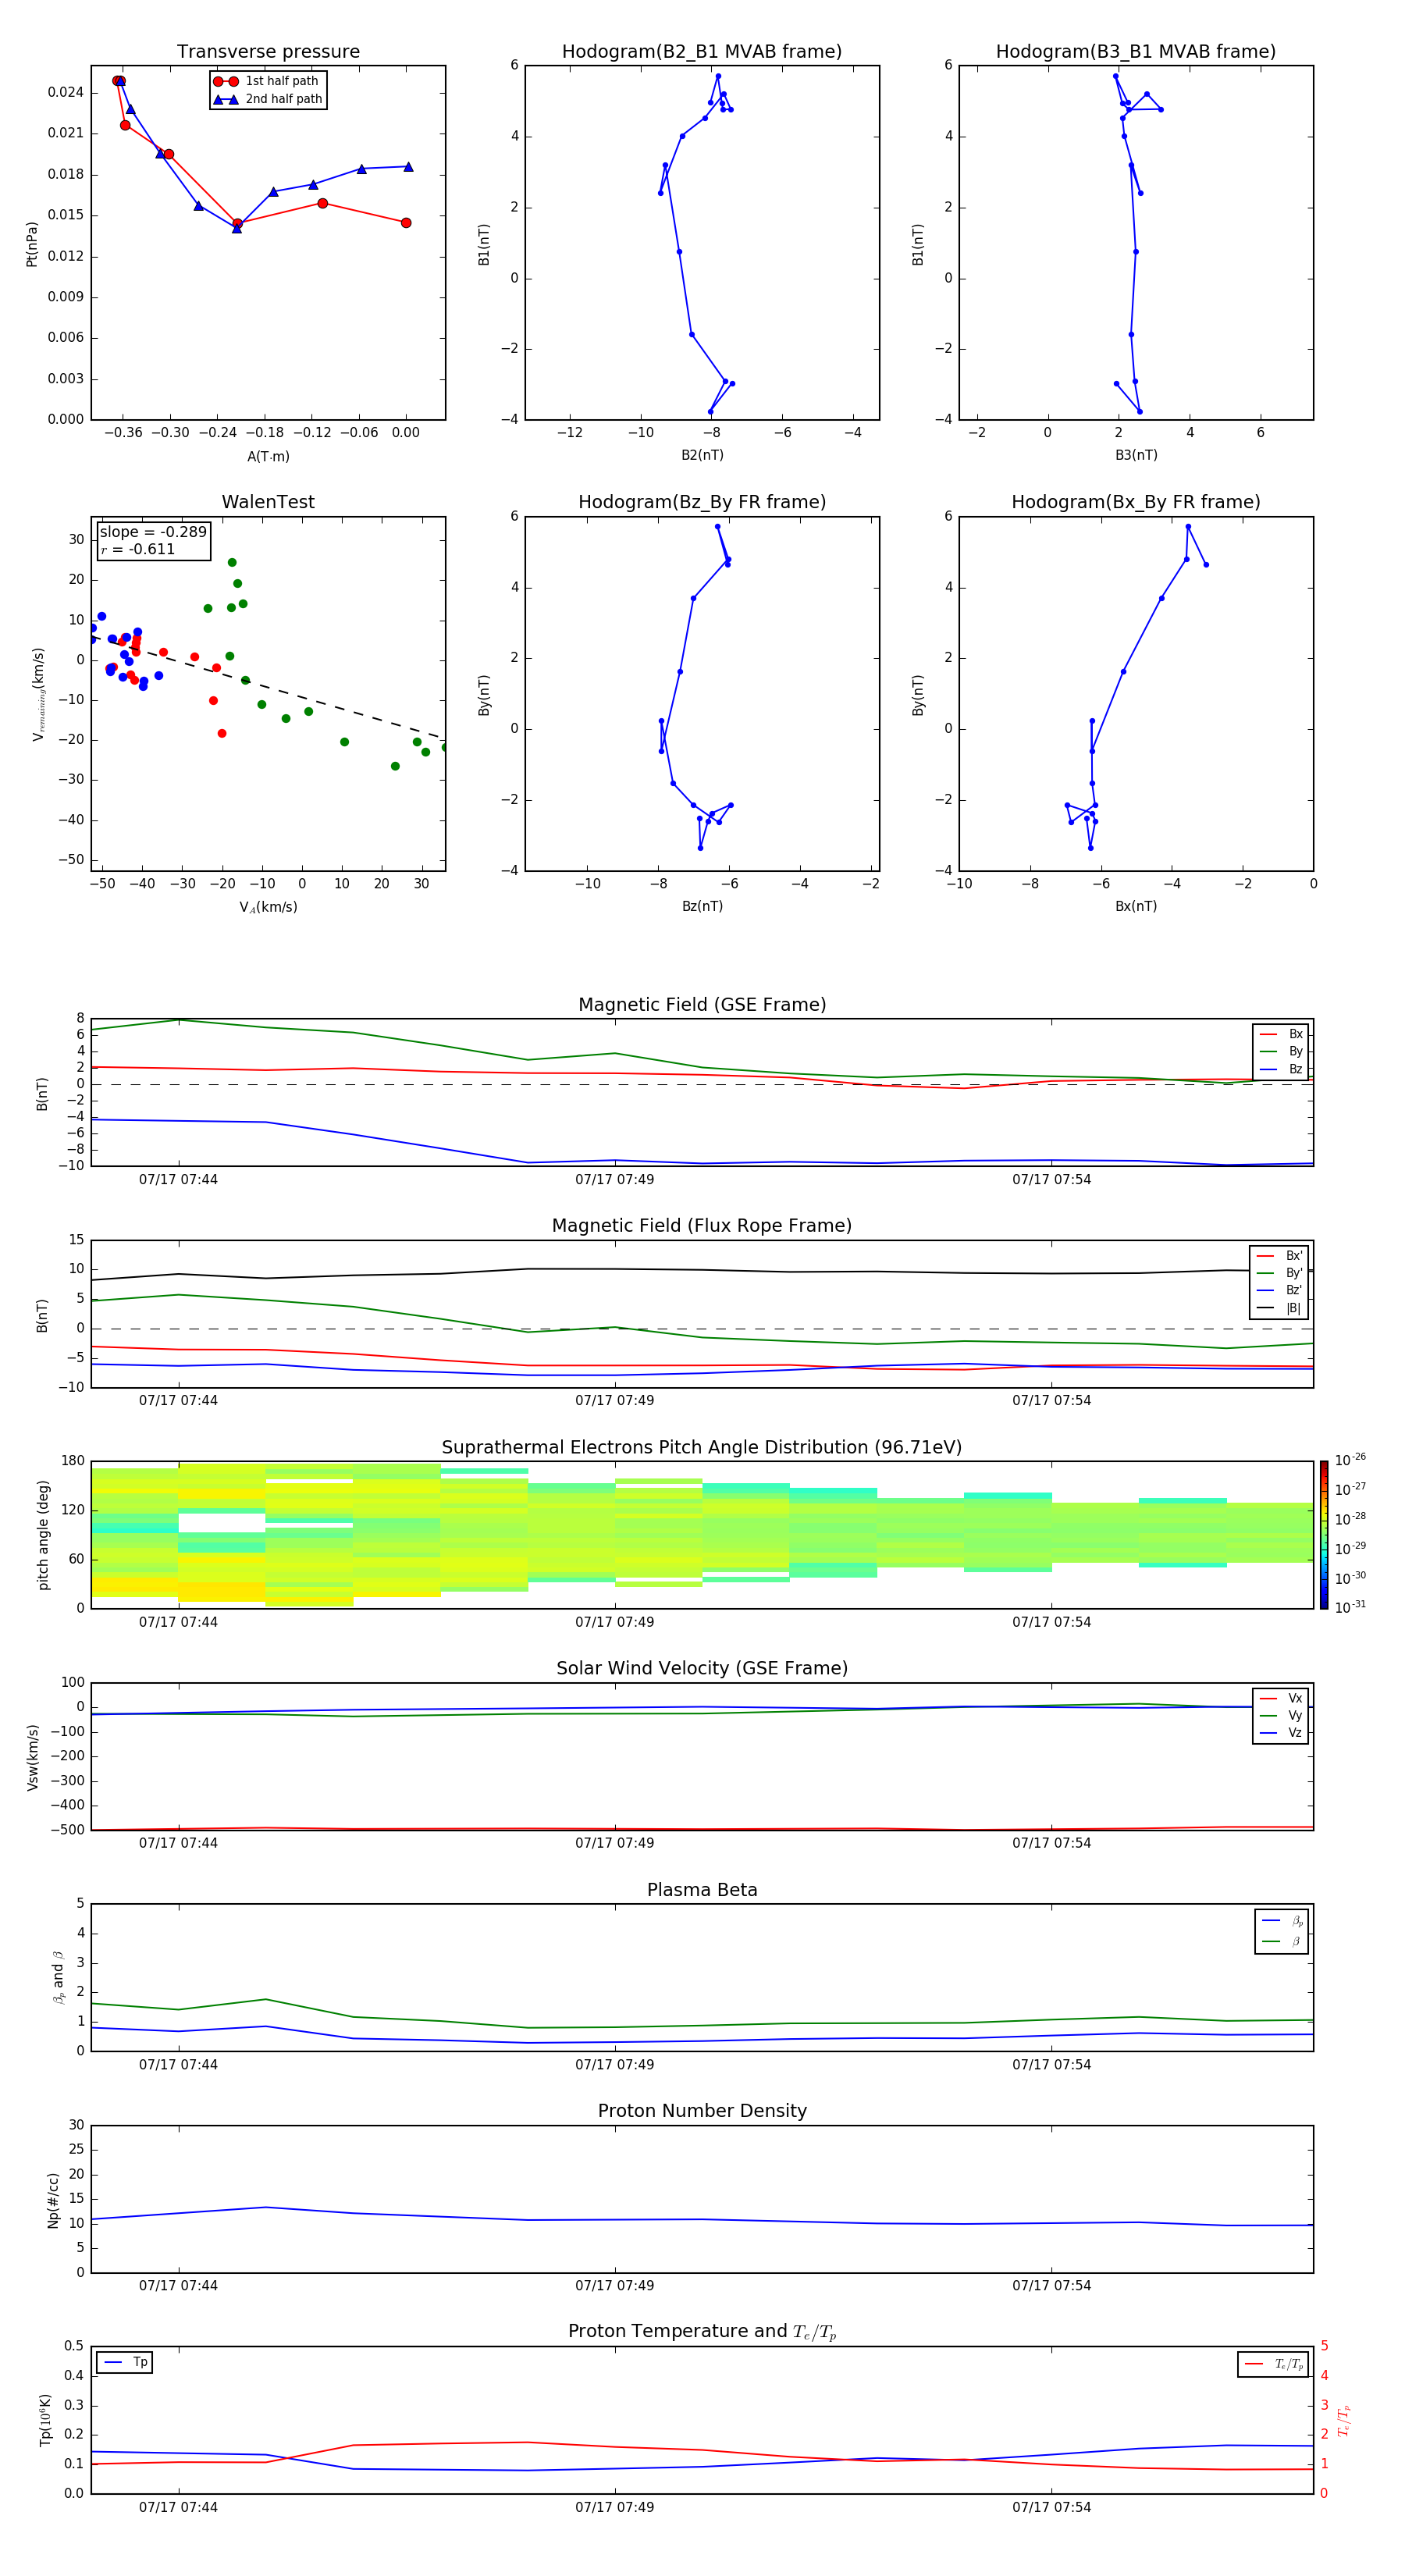
Task: Click the 'WalenTest' plot title
Action: (x=268, y=502)
